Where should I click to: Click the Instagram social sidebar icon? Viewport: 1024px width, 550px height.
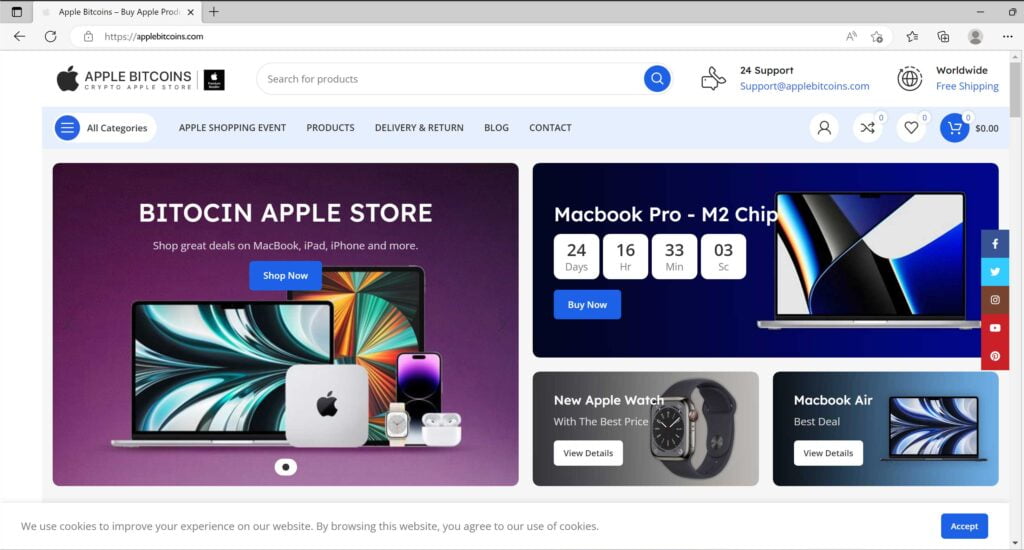995,300
